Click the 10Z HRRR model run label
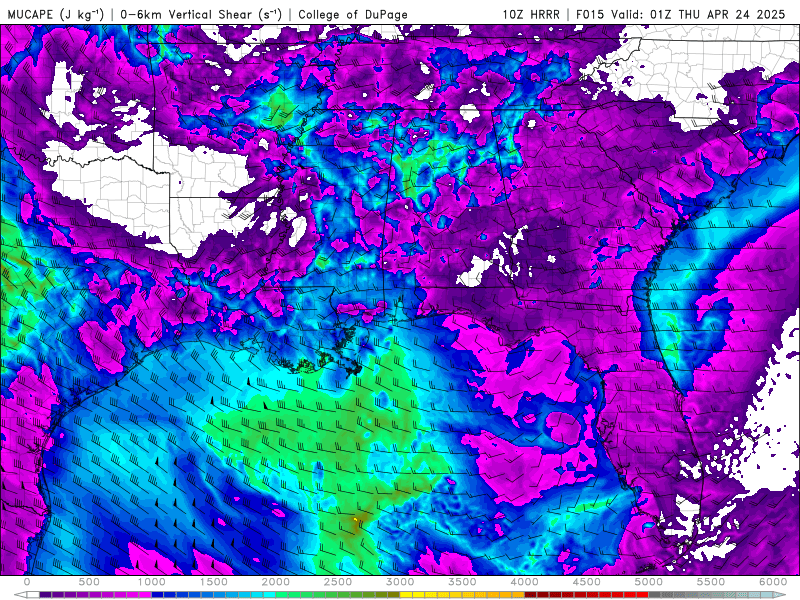Image resolution: width=800 pixels, height=600 pixels. (531, 14)
